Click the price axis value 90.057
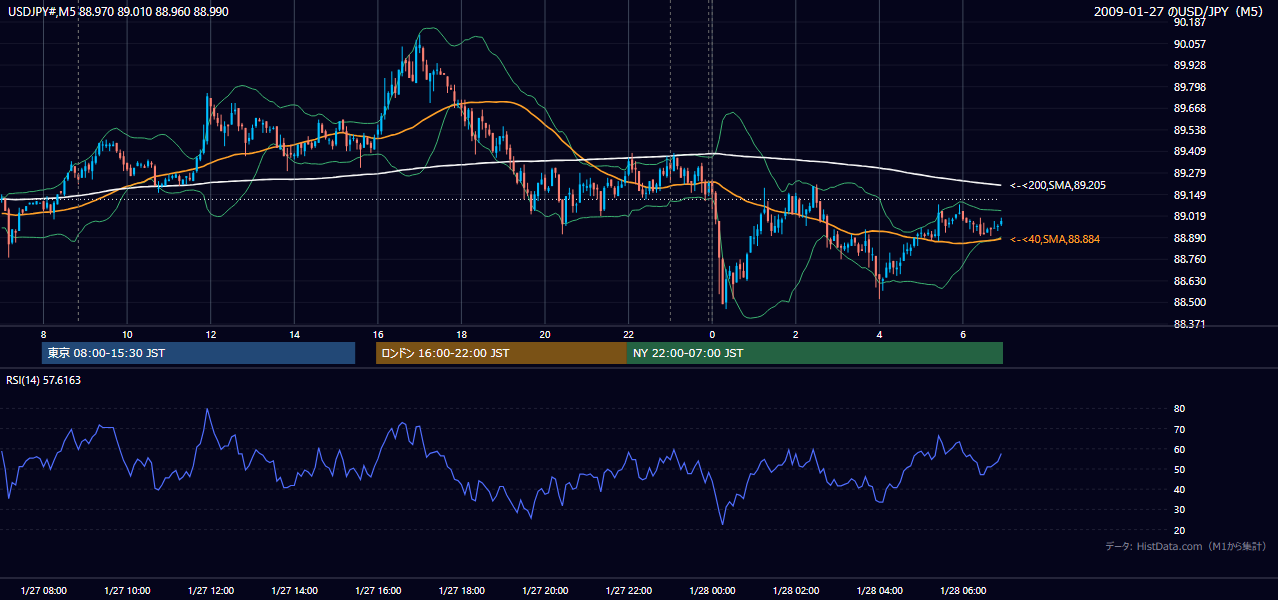1278x600 pixels. pos(1190,44)
